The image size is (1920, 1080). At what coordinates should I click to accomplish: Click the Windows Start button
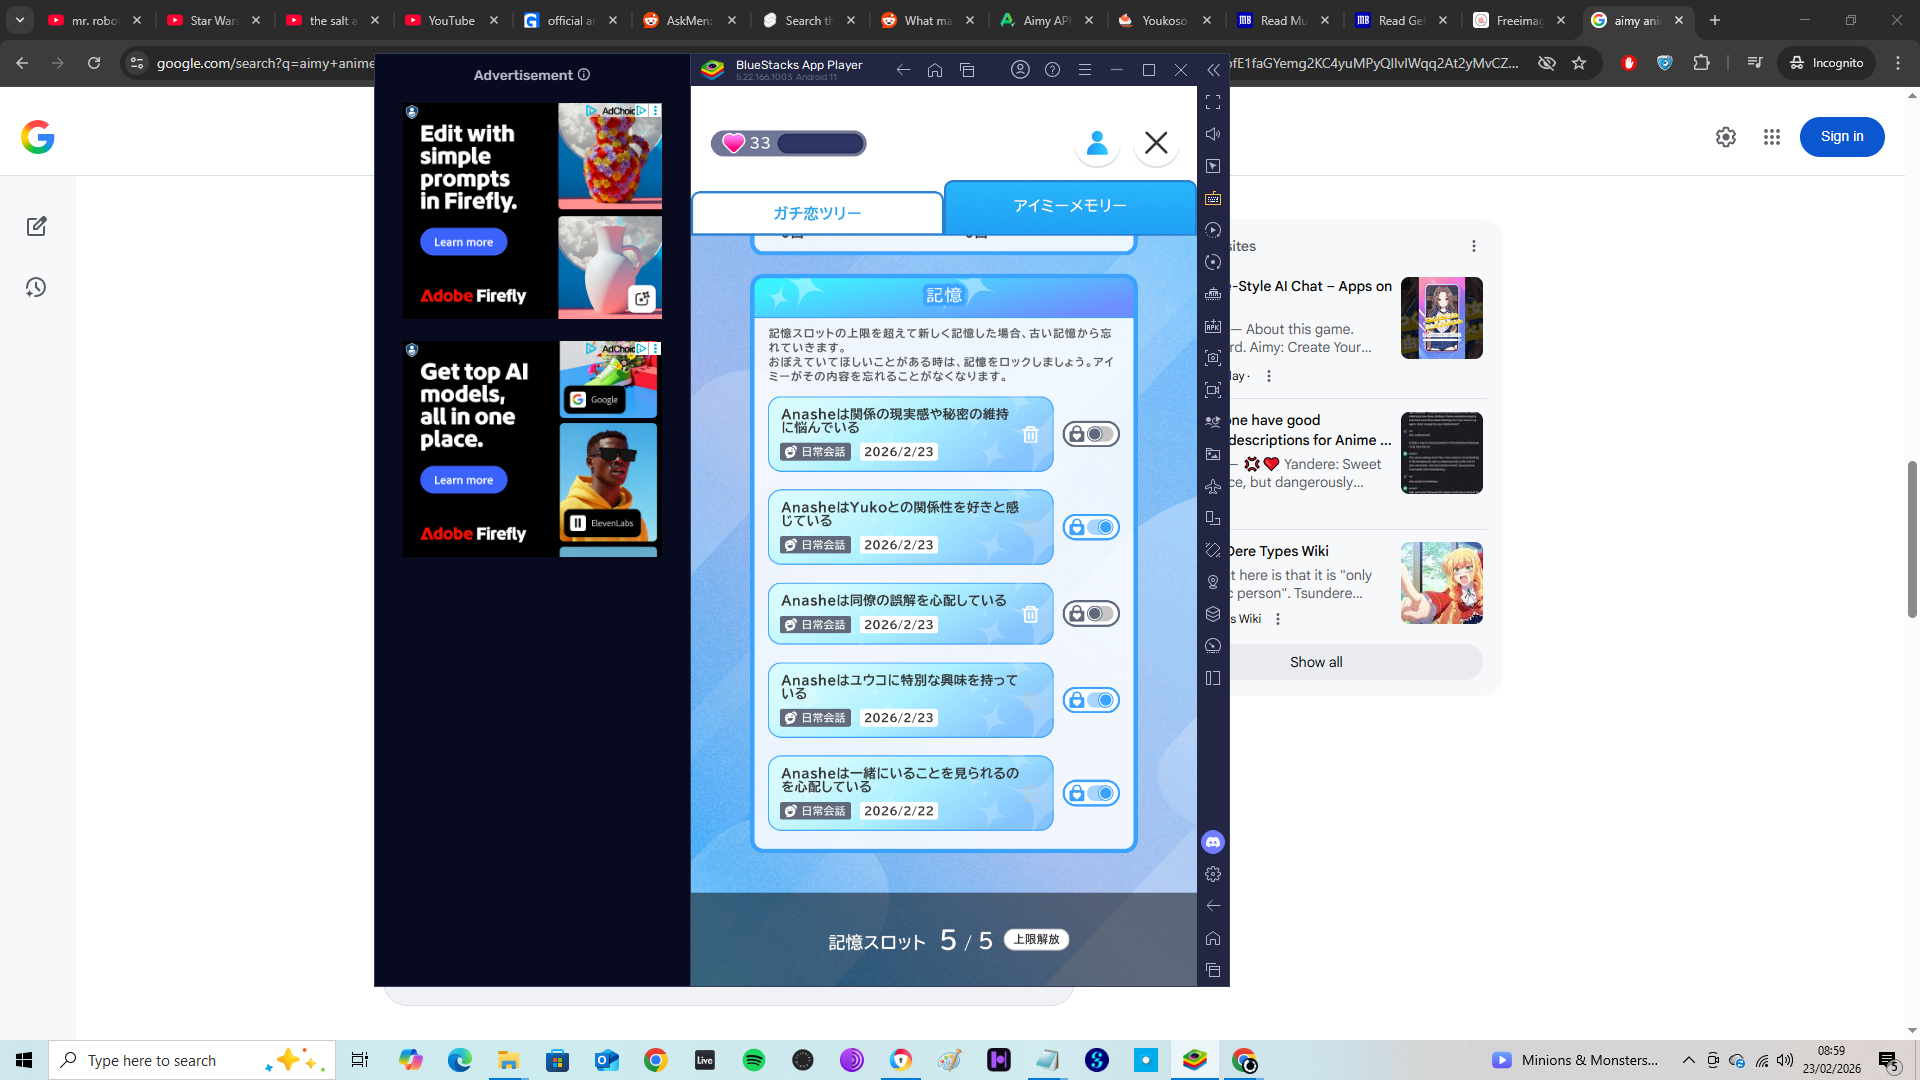pos(24,1060)
